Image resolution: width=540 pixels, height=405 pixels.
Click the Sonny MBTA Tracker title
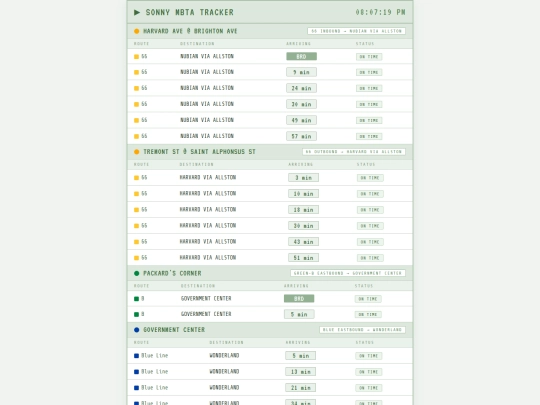point(189,12)
